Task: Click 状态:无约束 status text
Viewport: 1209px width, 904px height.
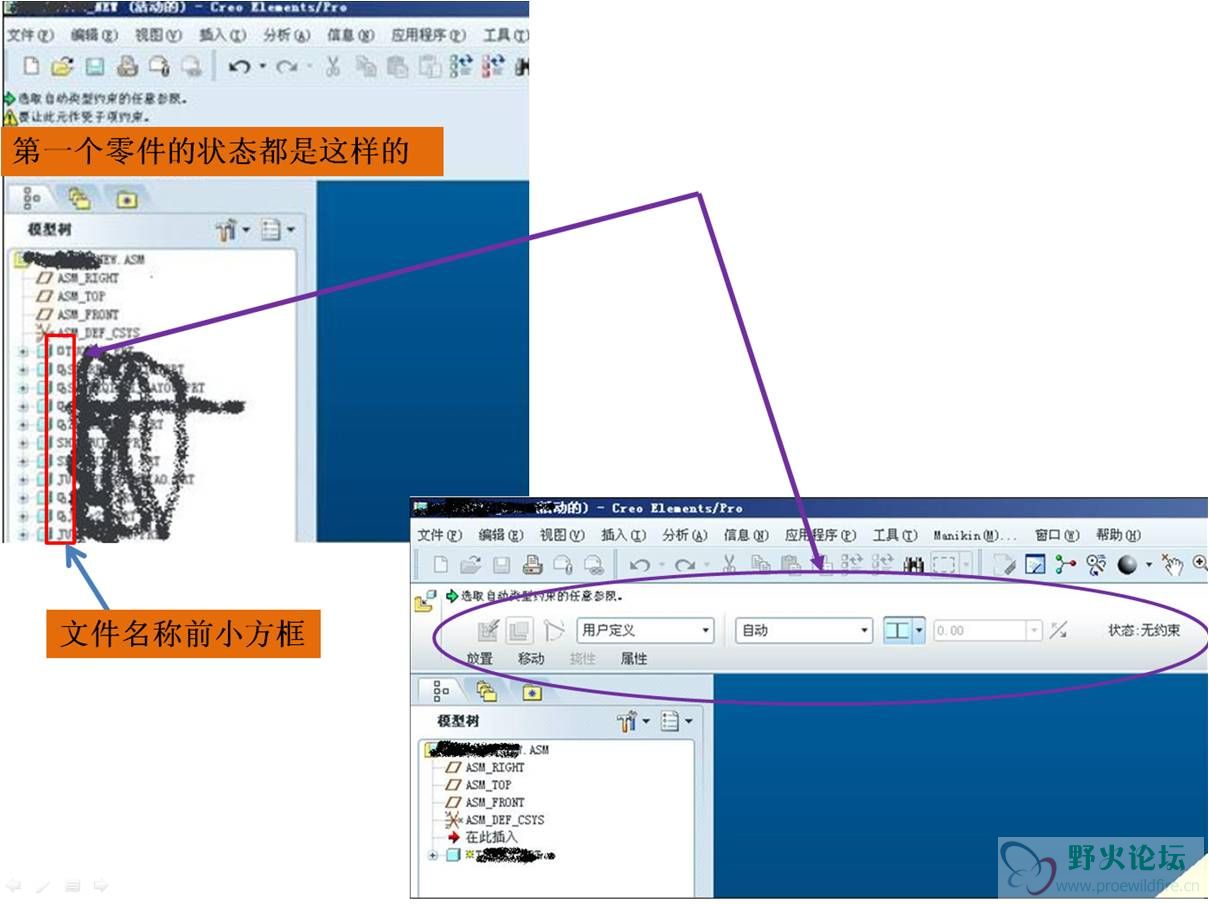Action: [x=1144, y=630]
